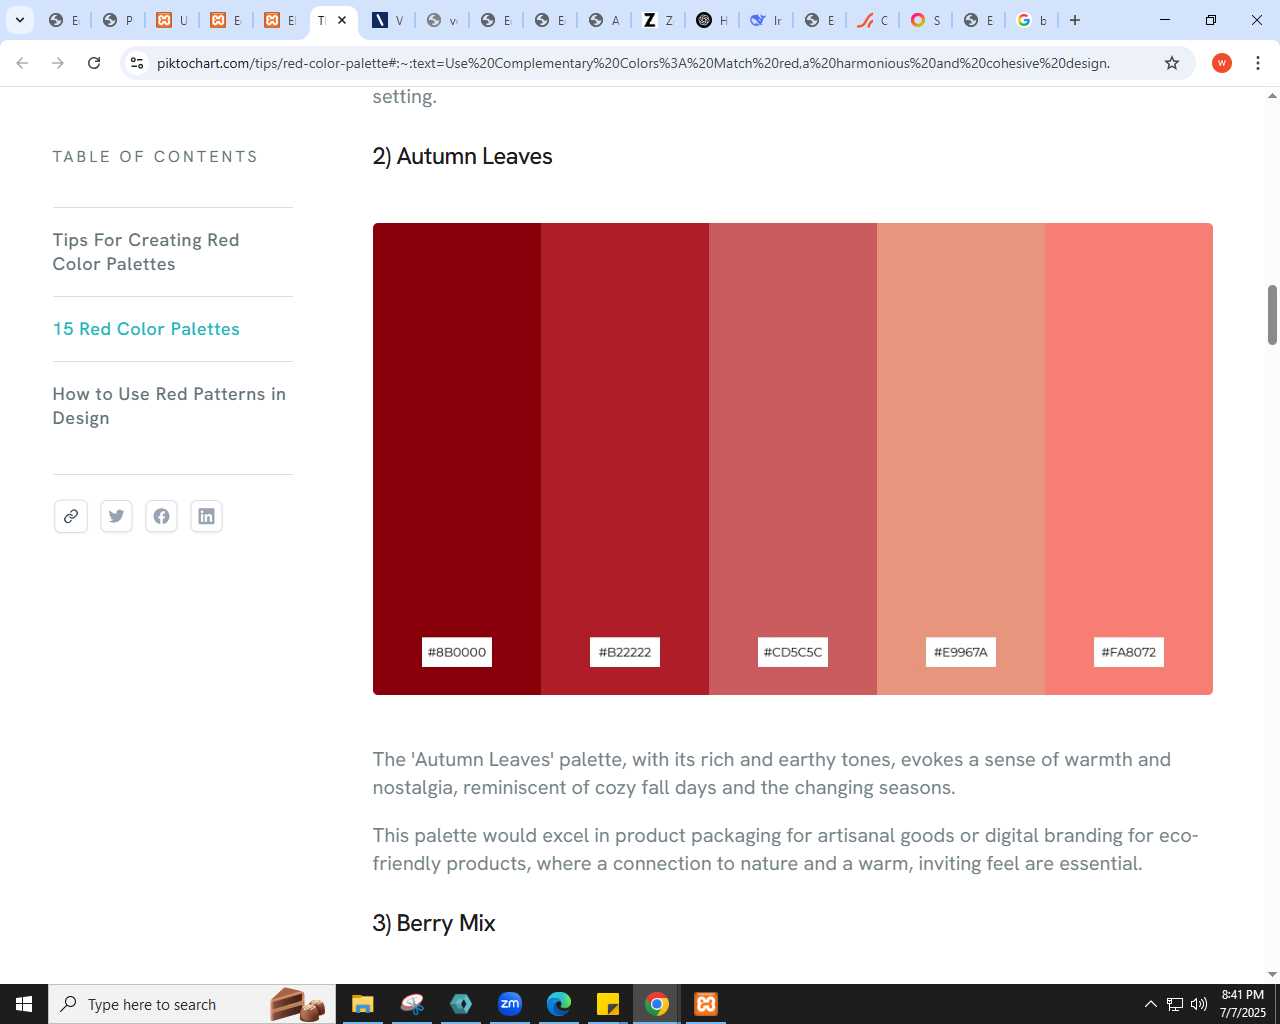This screenshot has width=1280, height=1024.
Task: Open Sticky Notes from the taskbar
Action: coord(608,1004)
